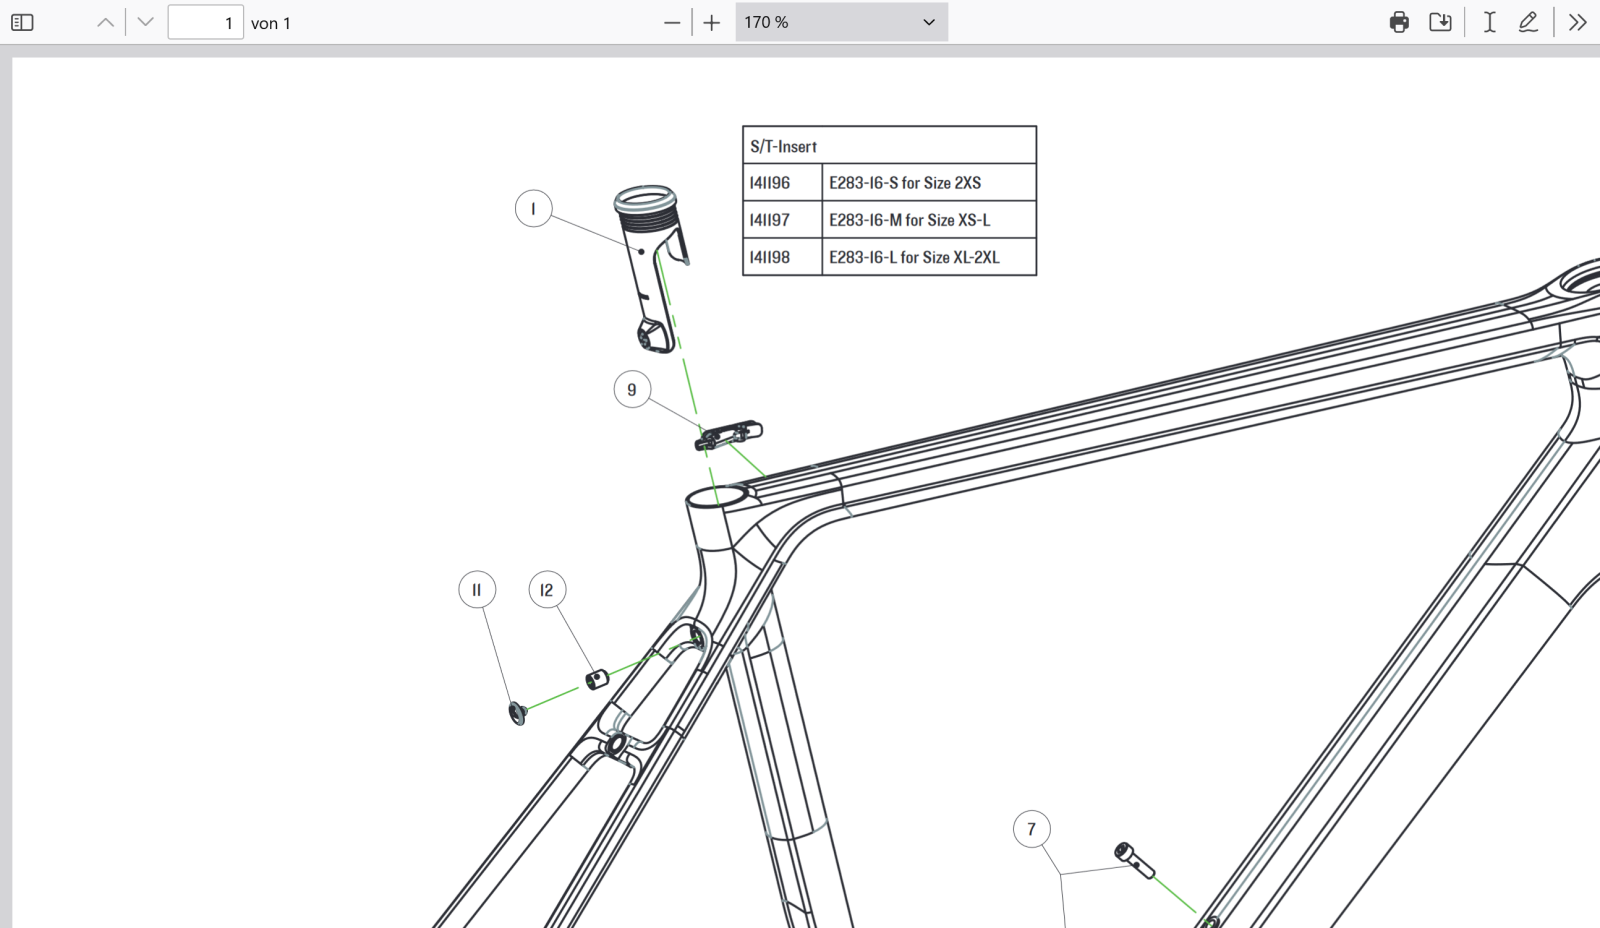Enable the draw pencil tool
The image size is (1600, 928).
pyautogui.click(x=1528, y=22)
